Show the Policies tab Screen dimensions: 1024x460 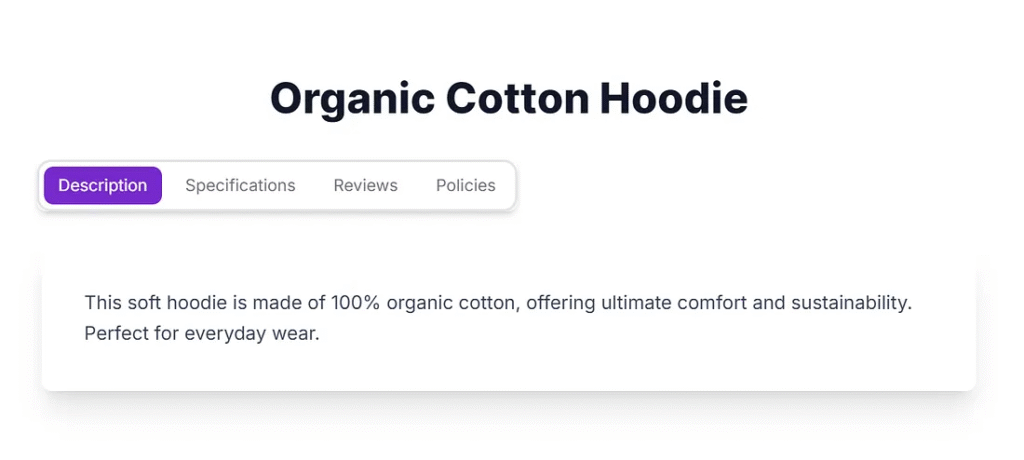coord(465,185)
